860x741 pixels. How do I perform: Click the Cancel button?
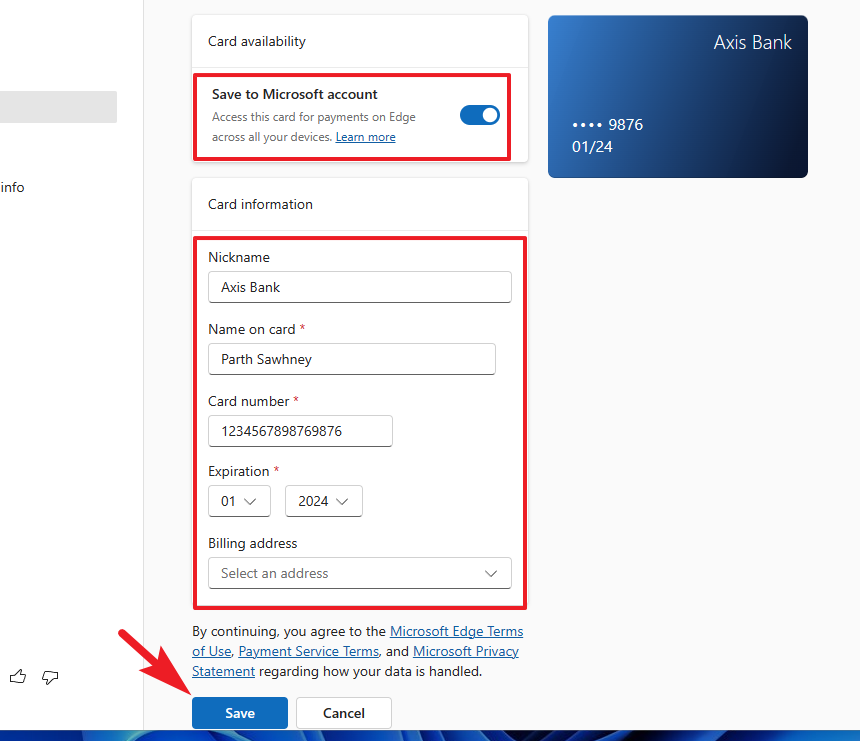(344, 713)
